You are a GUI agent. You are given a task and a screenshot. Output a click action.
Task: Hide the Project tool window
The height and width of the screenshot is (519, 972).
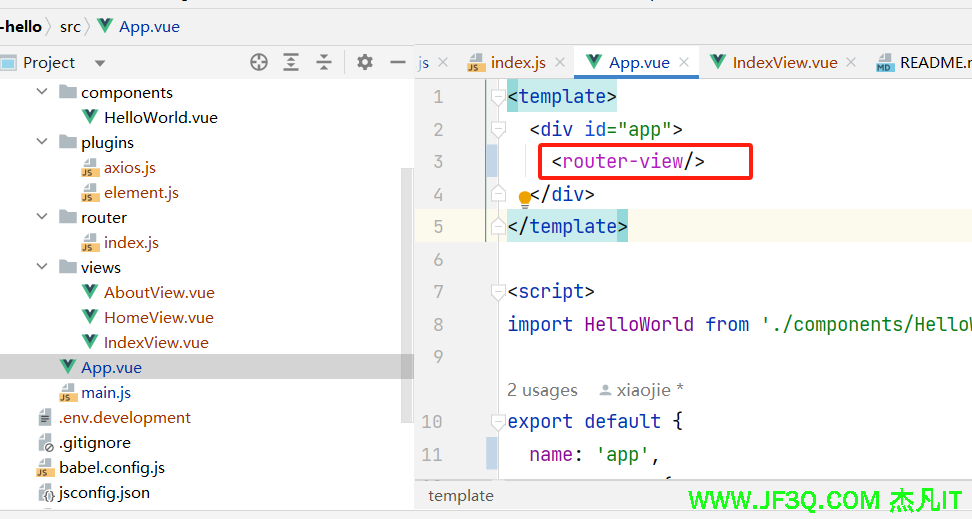[x=397, y=62]
